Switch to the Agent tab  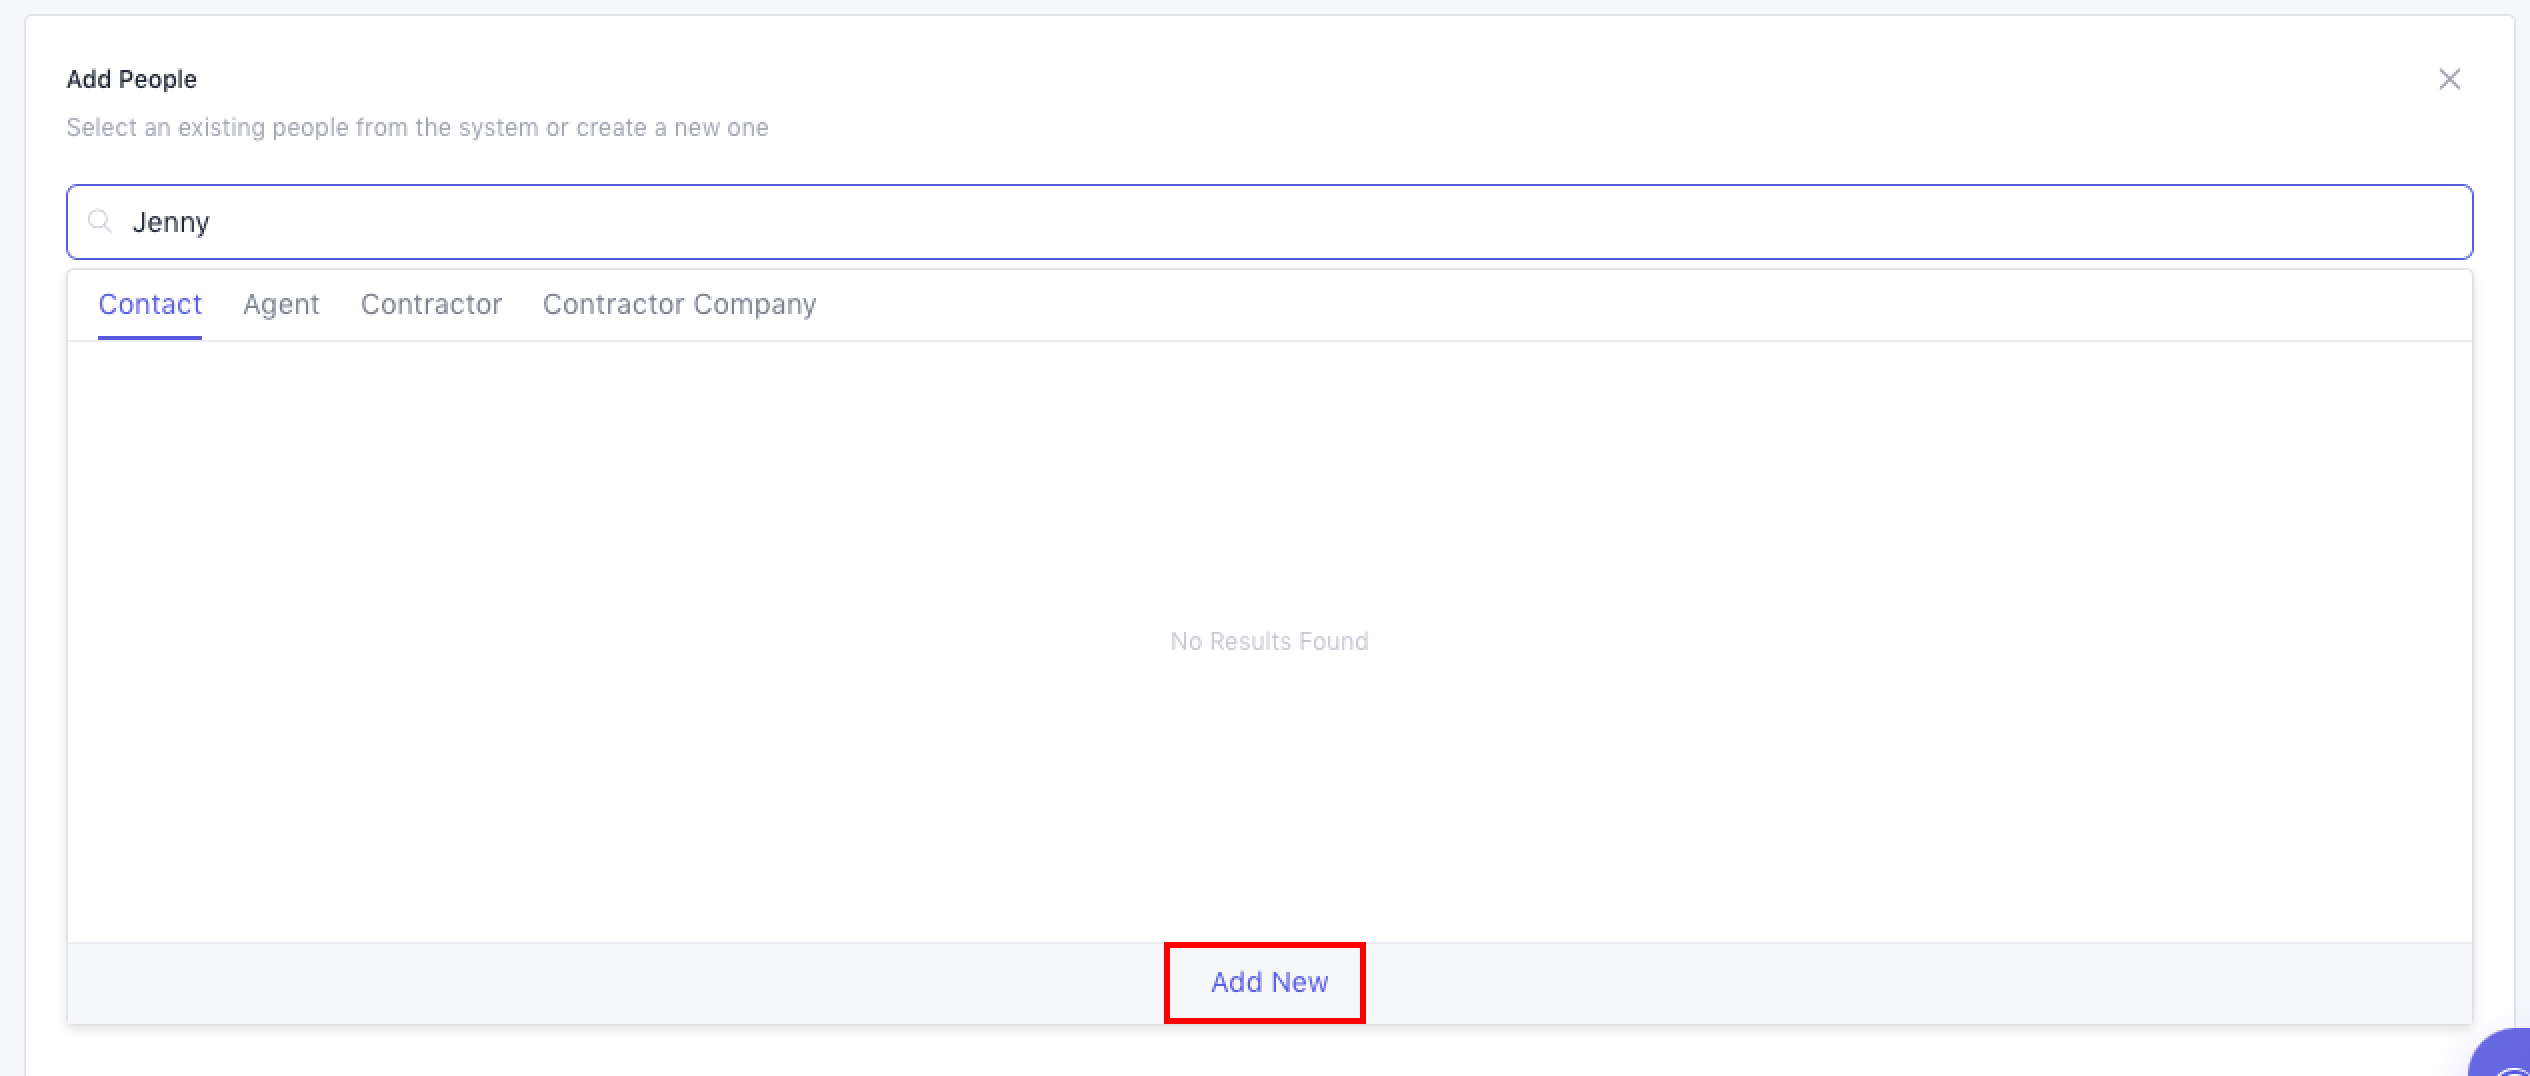[281, 304]
